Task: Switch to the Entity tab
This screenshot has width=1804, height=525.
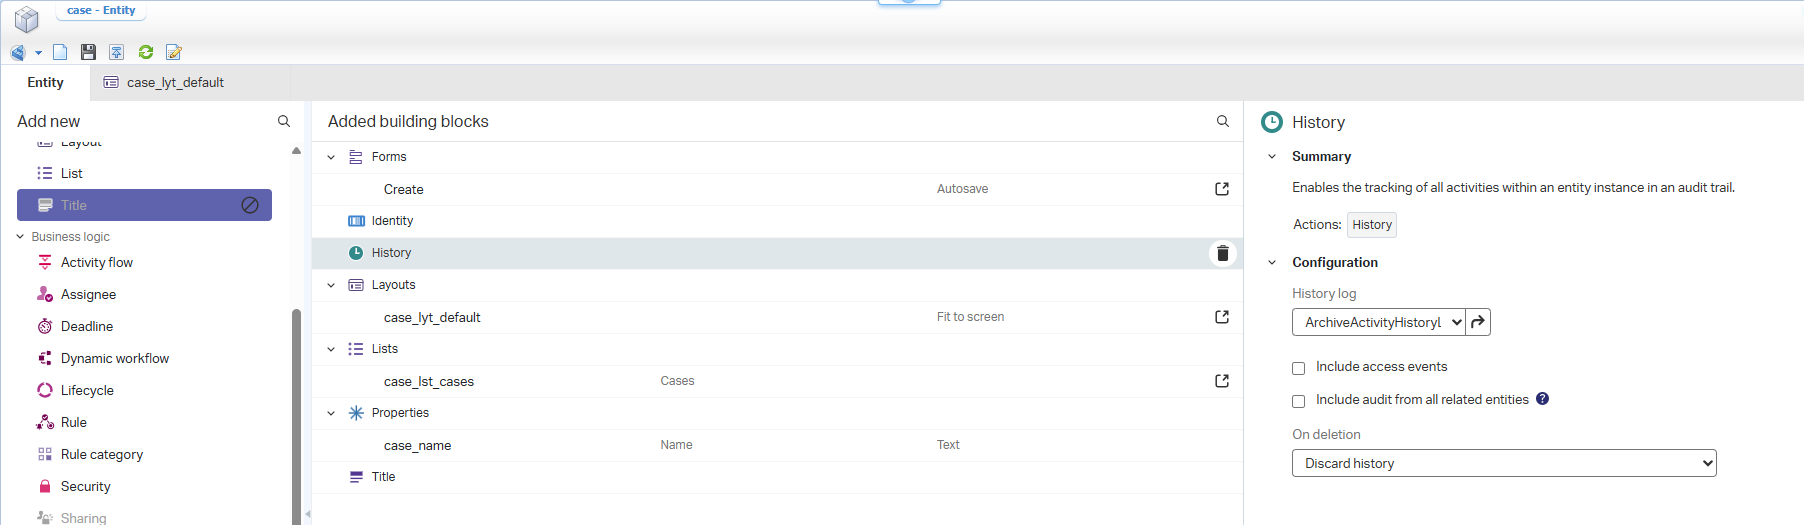Action: pos(45,82)
